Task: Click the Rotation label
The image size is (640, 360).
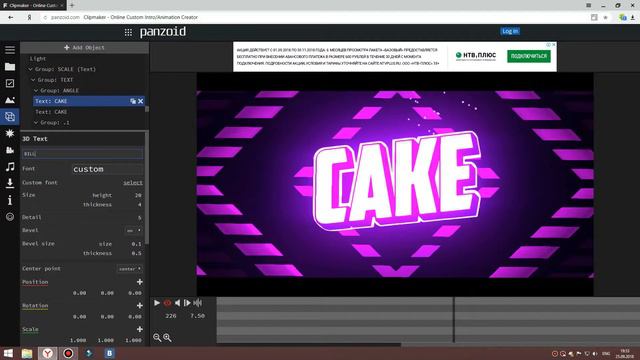Action: pos(35,306)
